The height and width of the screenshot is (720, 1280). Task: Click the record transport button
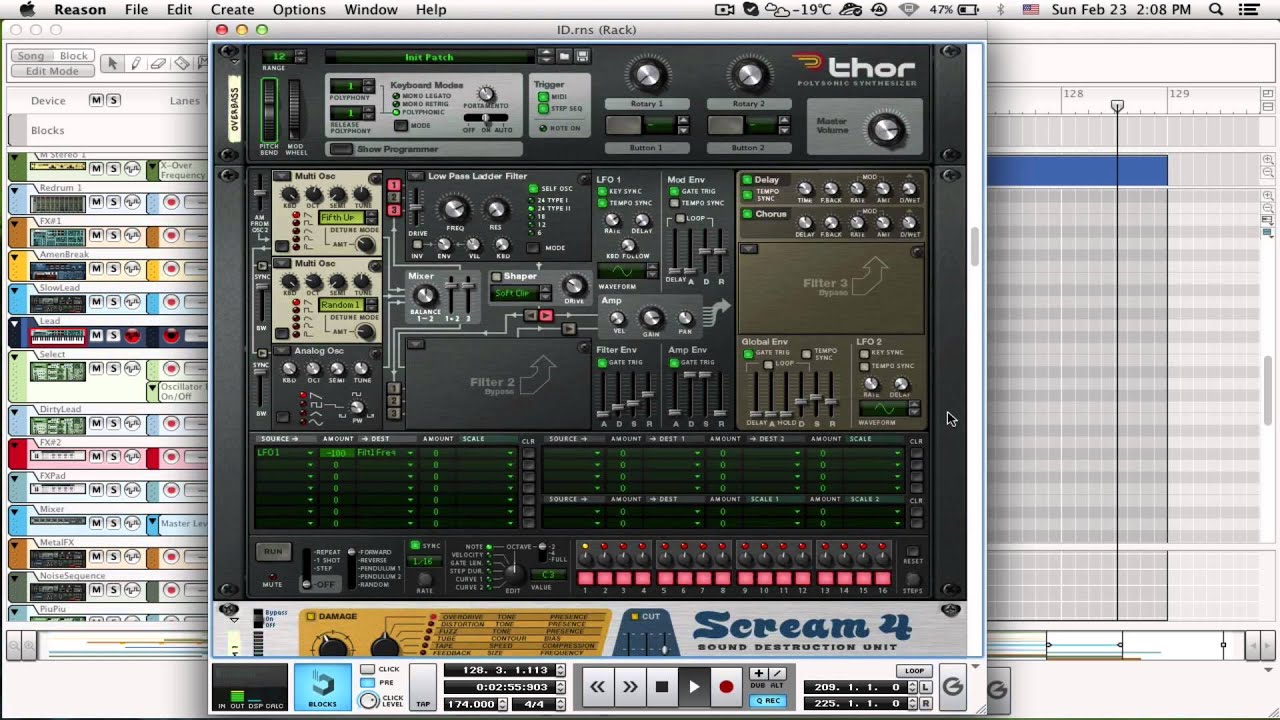pos(726,687)
